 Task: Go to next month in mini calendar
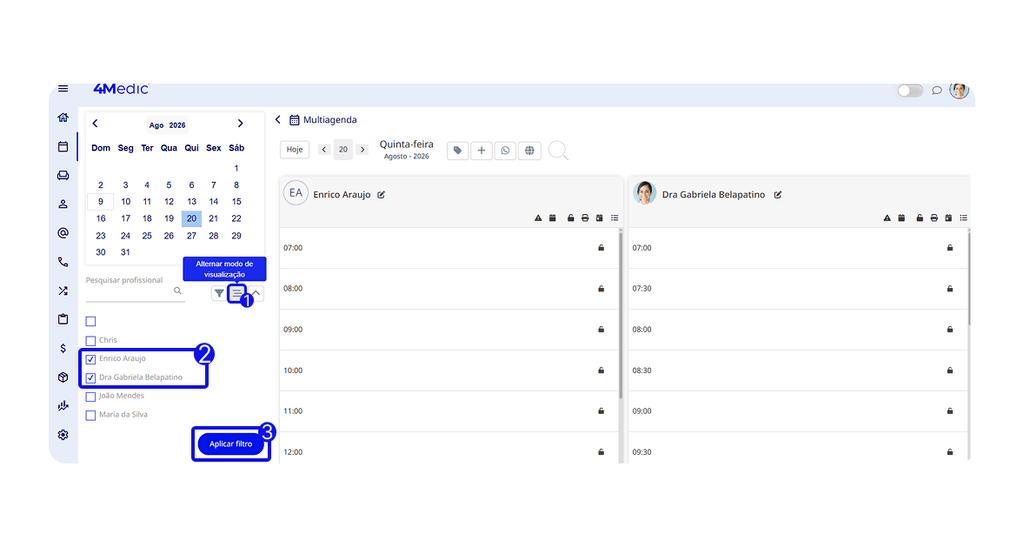point(240,123)
